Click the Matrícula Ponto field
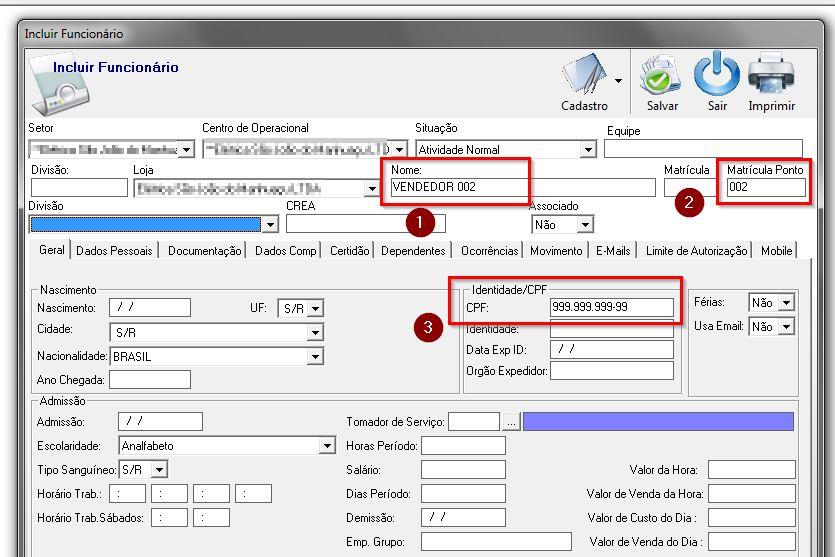The image size is (835, 557). click(766, 187)
